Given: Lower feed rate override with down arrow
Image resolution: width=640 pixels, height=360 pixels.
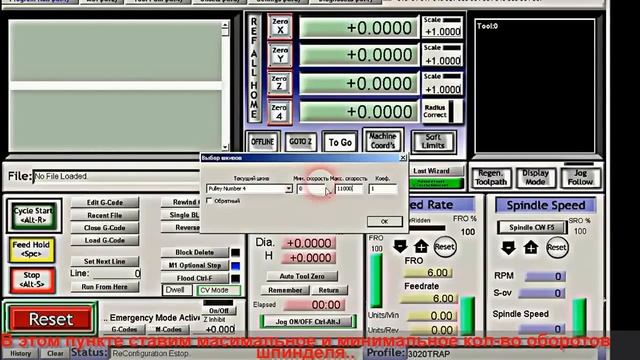Looking at the screenshot, I should pos(400,246).
